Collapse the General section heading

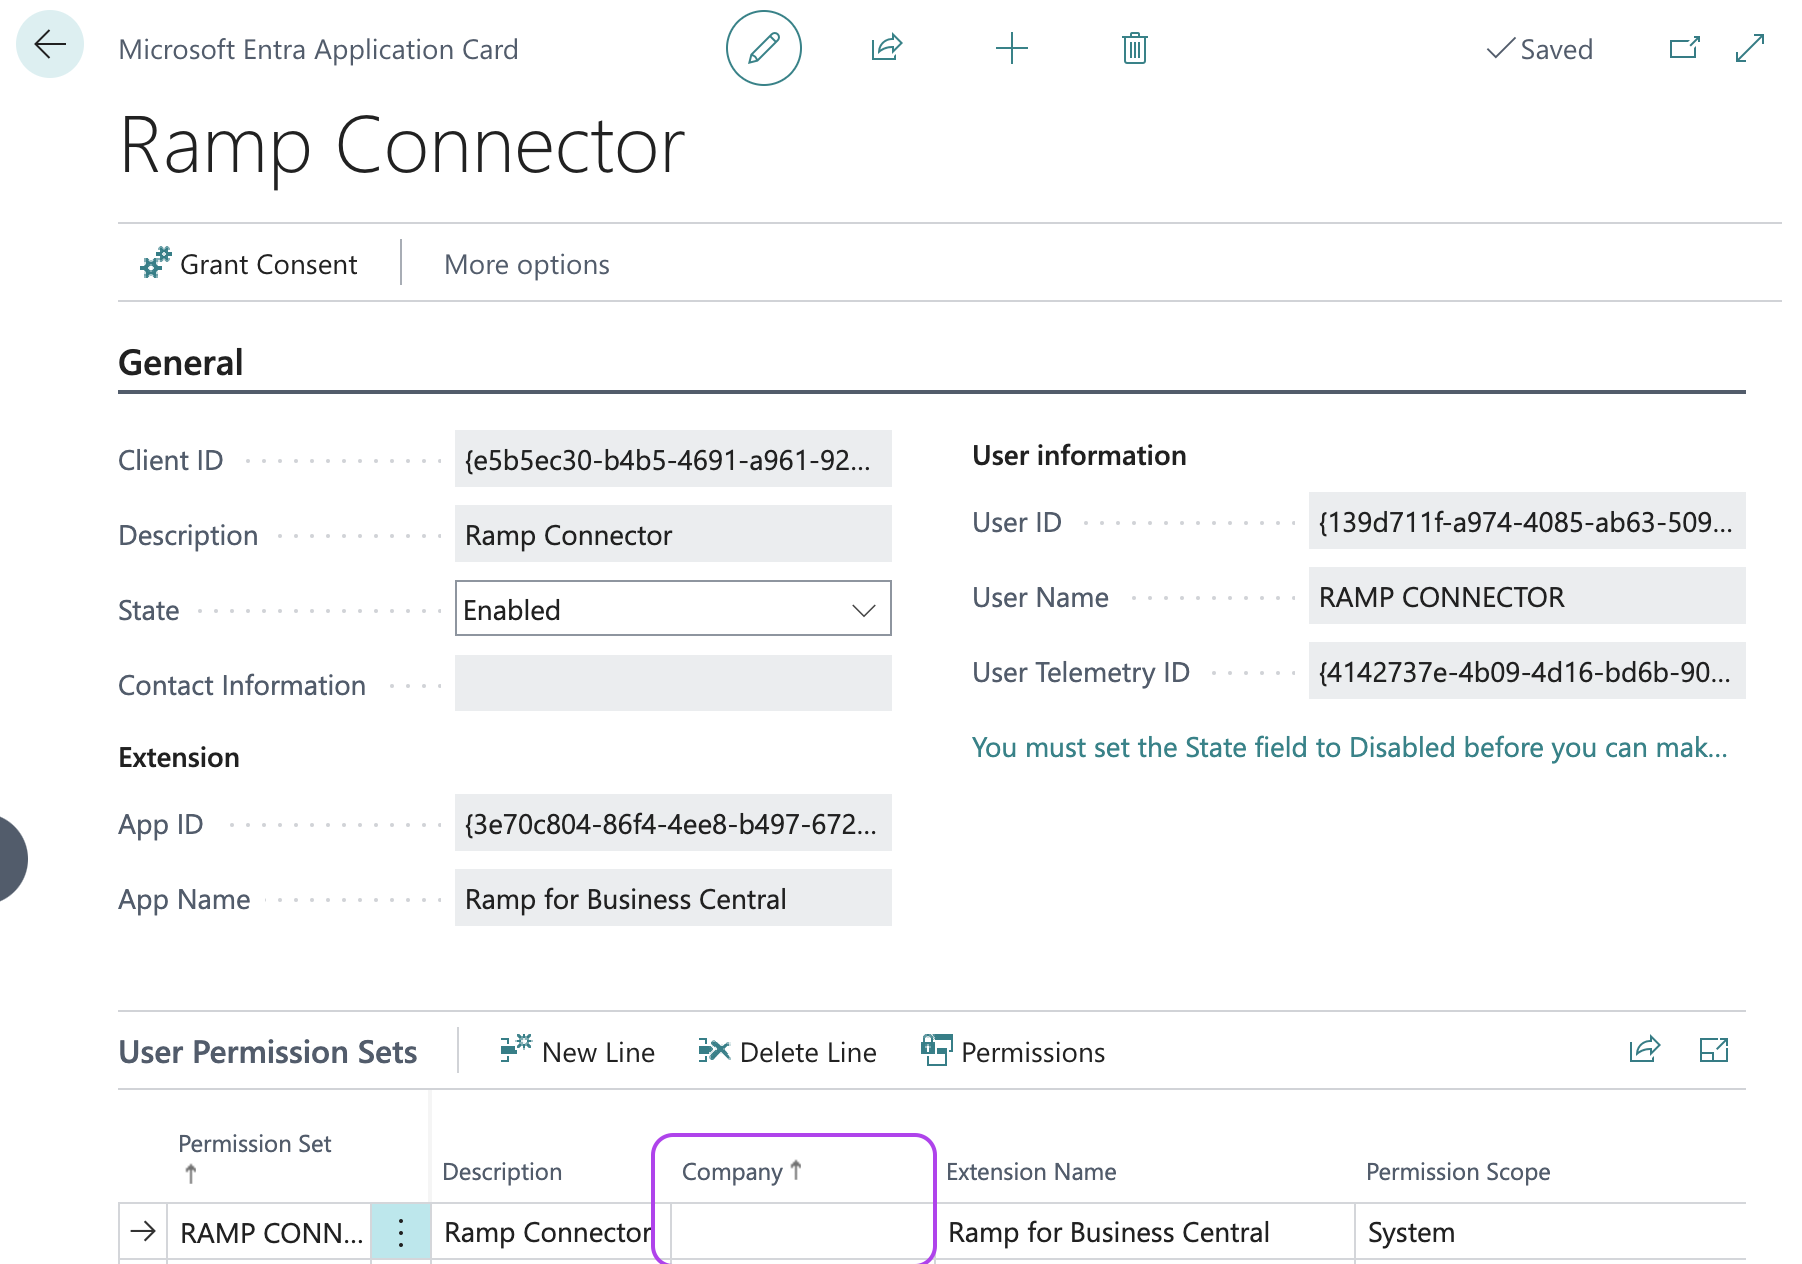click(x=180, y=362)
